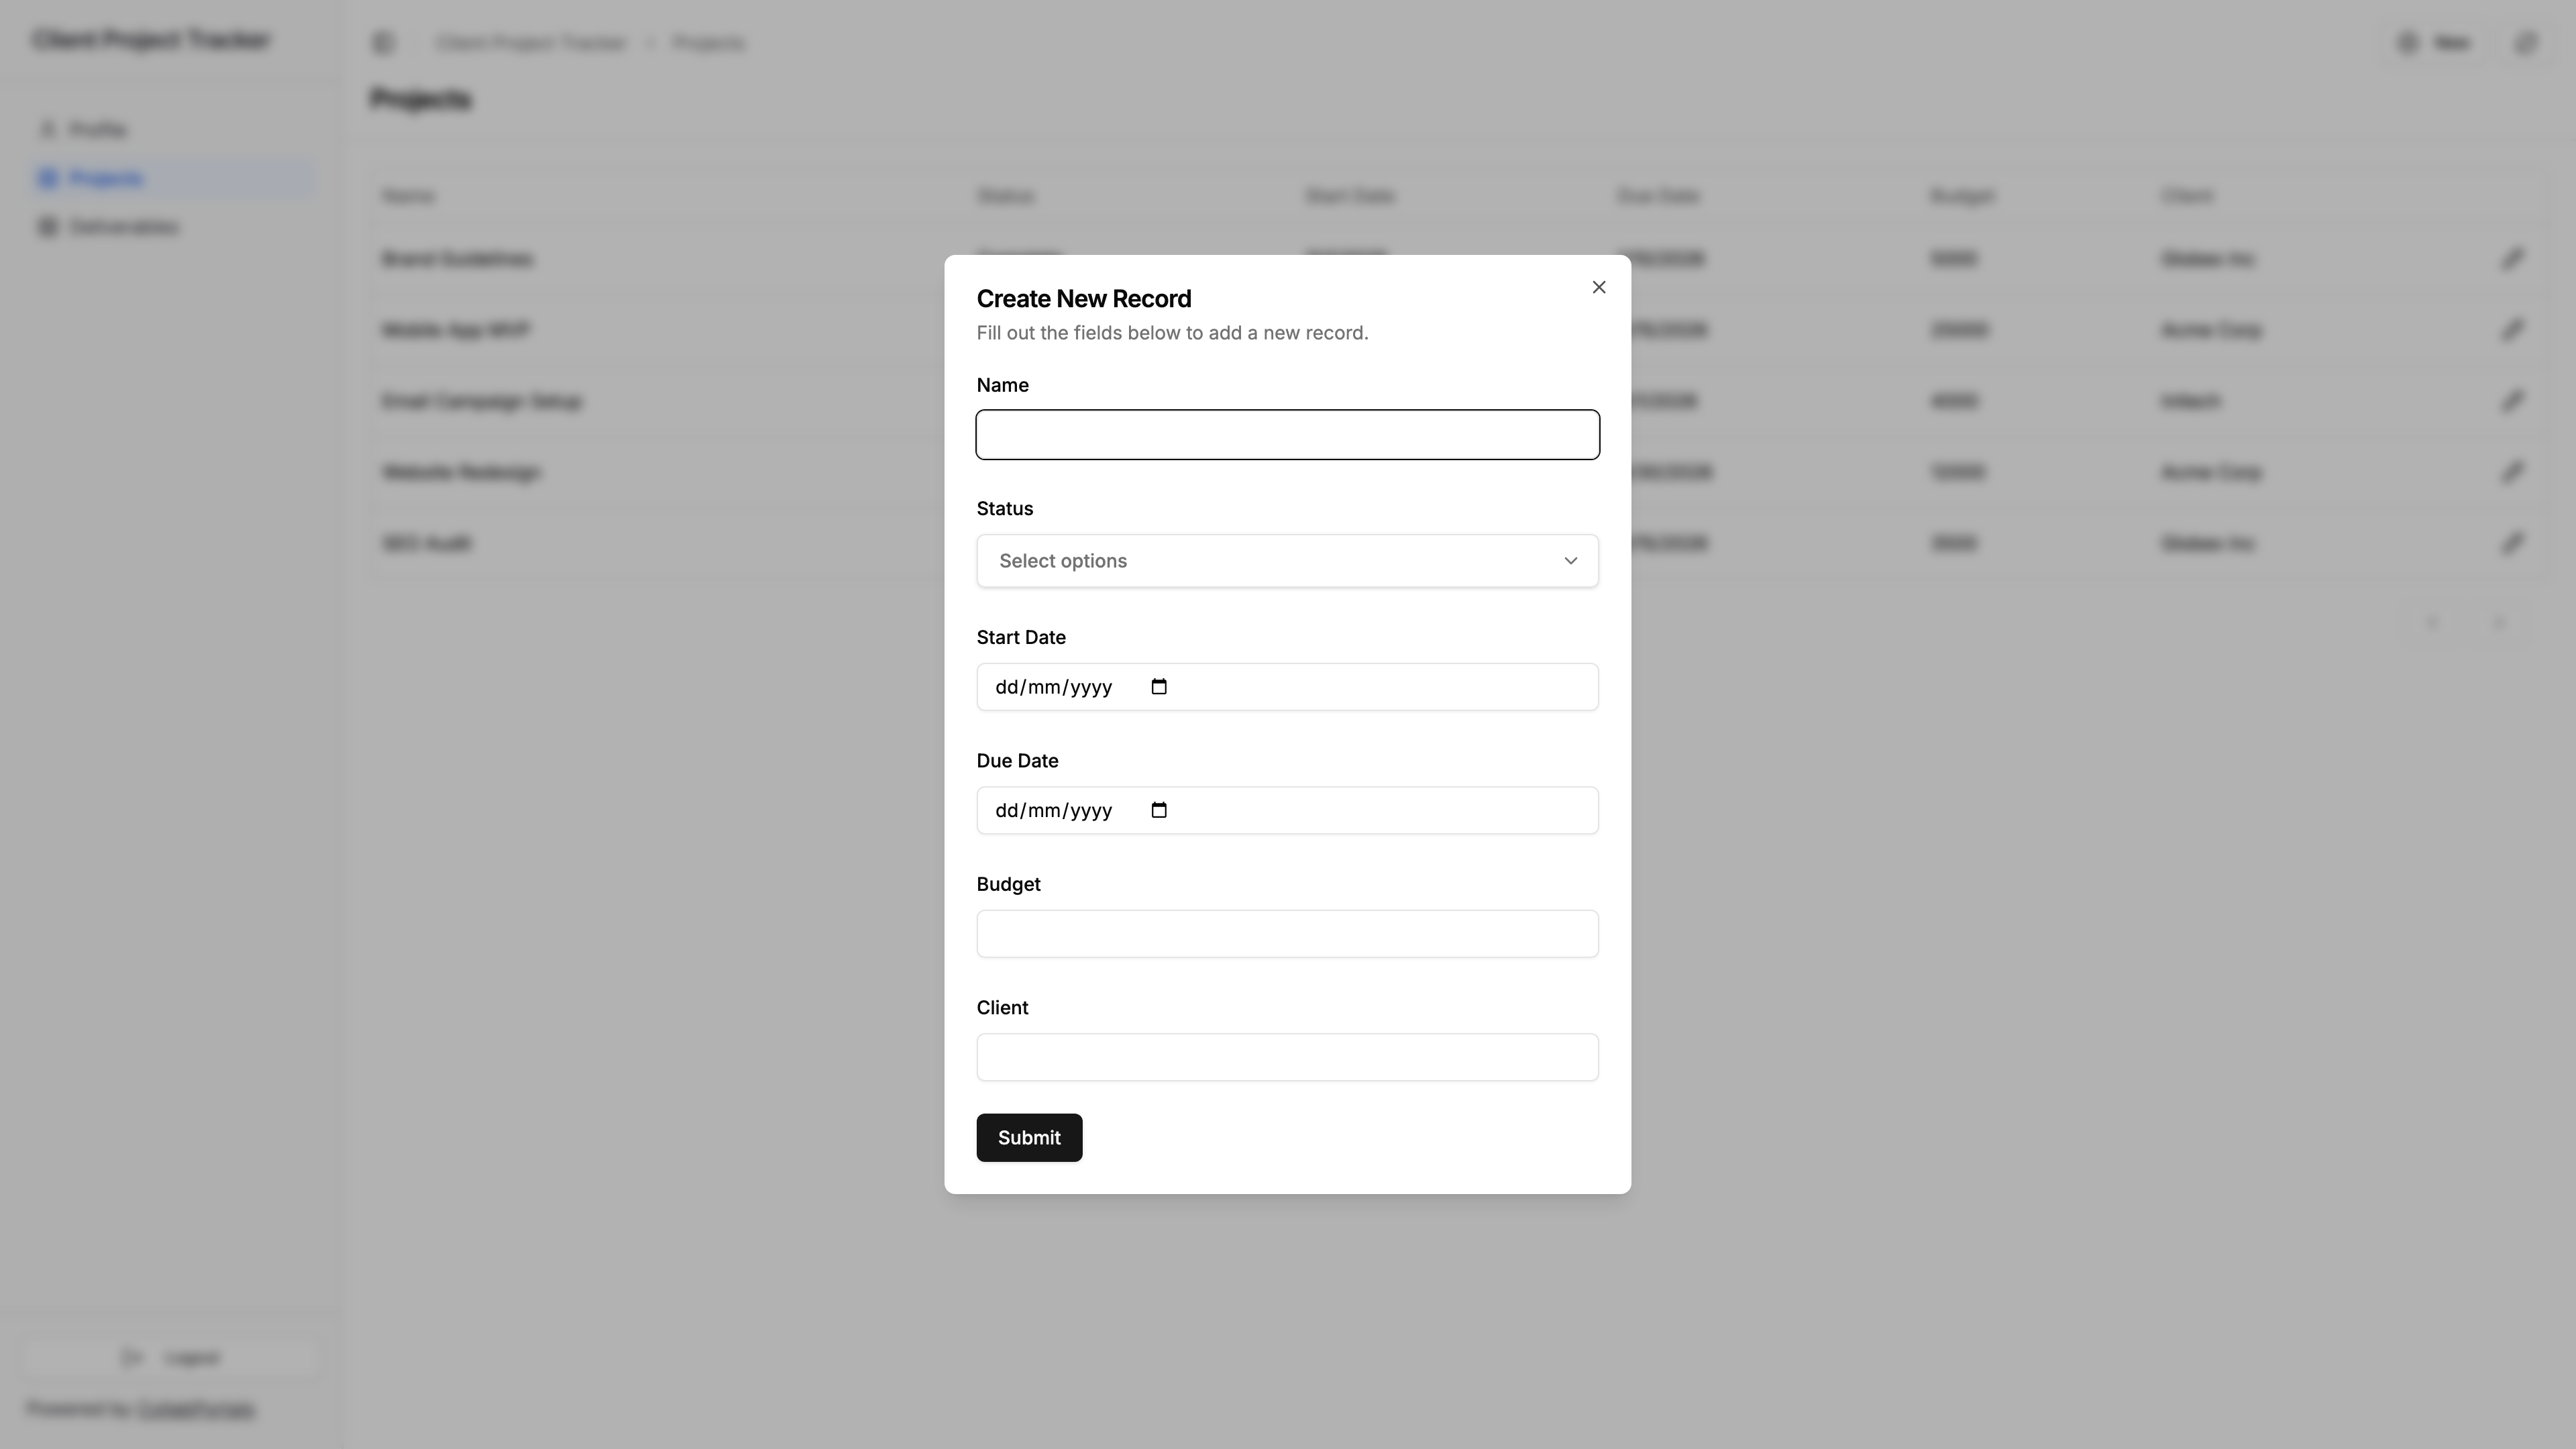Open Deliverables in the sidebar
The width and height of the screenshot is (2576, 1449).
[x=123, y=227]
